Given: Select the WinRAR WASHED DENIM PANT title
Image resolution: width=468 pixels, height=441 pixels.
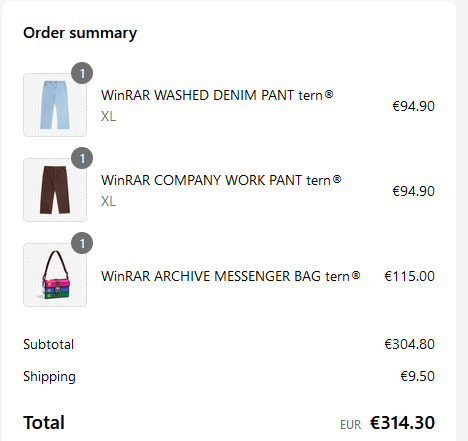Looking at the screenshot, I should pyautogui.click(x=217, y=95).
